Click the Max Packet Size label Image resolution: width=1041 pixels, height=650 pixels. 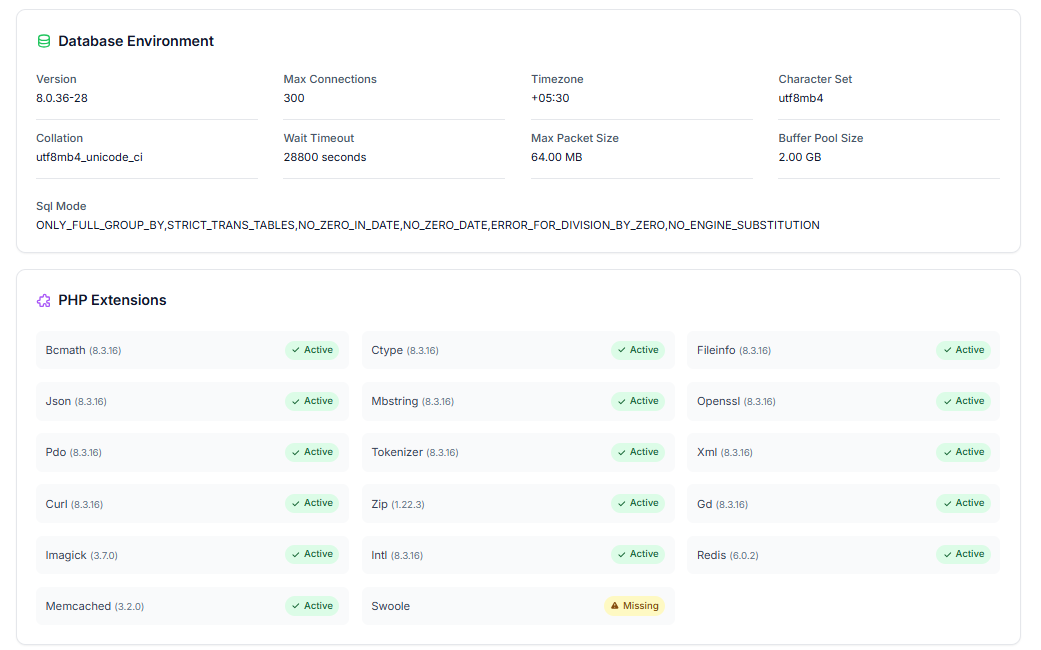pos(575,138)
